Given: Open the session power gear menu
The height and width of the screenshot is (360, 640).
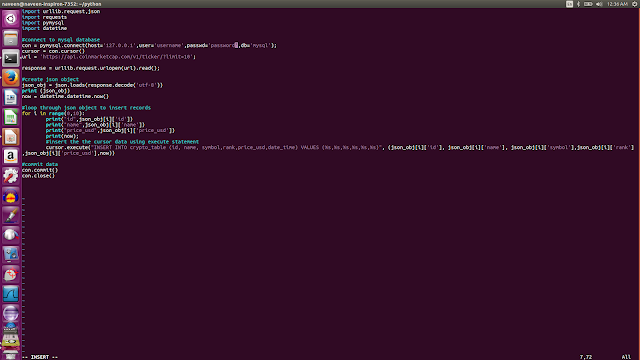Looking at the screenshot, I should point(635,4).
